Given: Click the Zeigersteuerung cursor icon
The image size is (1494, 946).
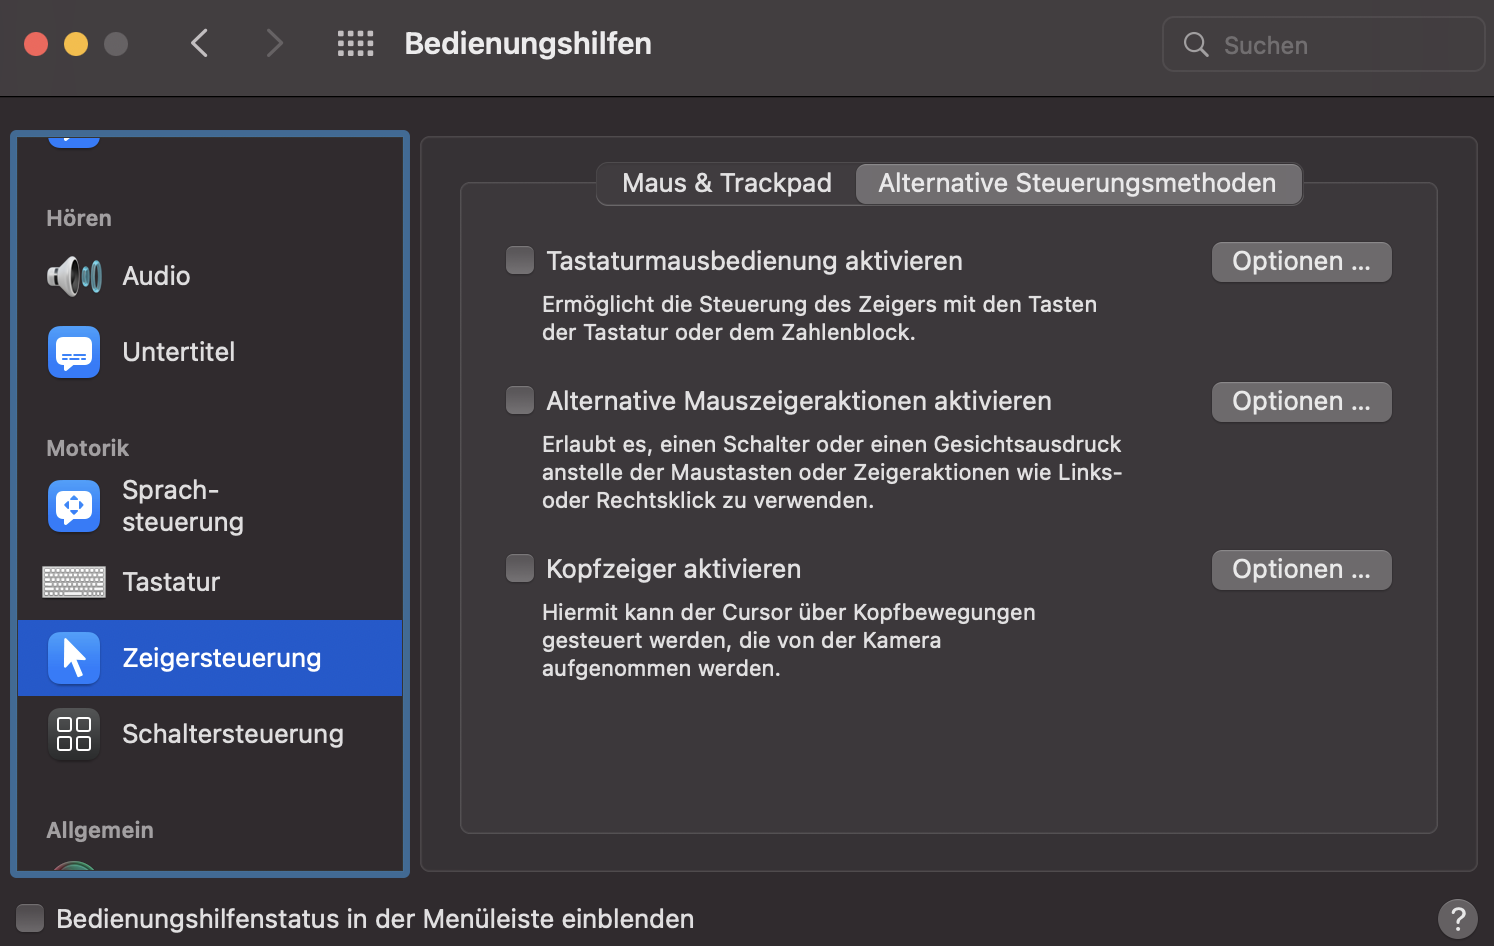Looking at the screenshot, I should click(x=74, y=658).
